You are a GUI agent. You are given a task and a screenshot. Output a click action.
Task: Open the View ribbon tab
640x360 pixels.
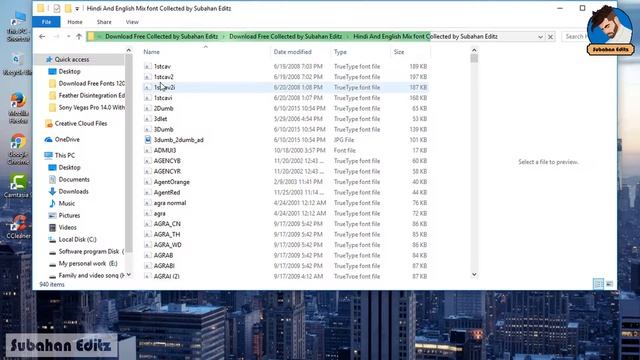tap(132, 22)
